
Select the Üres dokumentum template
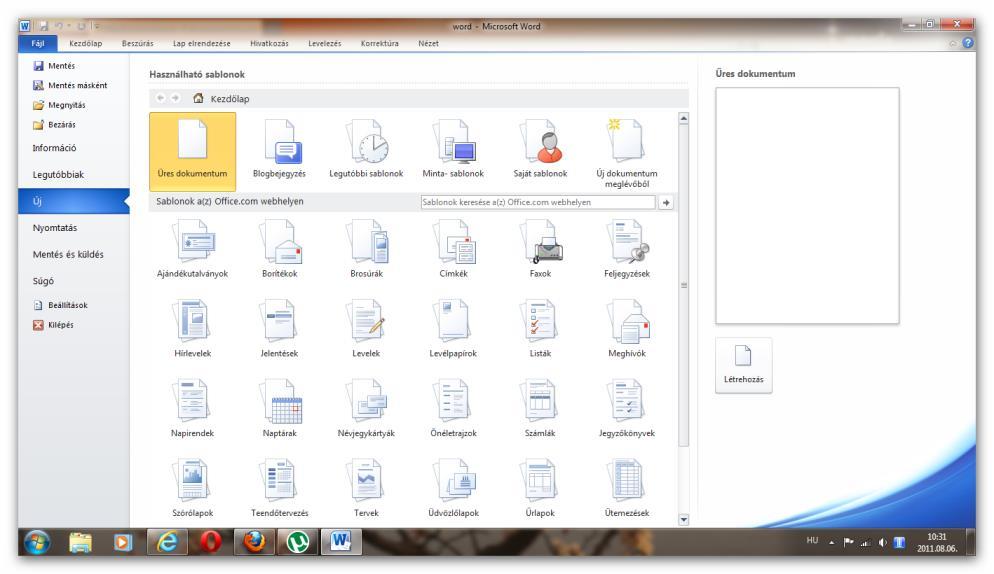tap(193, 152)
